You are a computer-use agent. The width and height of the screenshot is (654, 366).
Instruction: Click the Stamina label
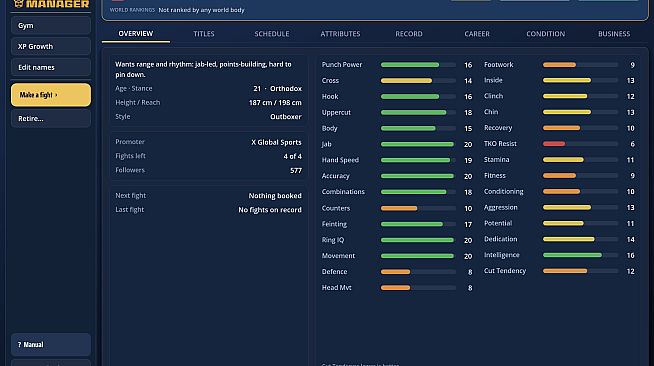click(x=496, y=160)
